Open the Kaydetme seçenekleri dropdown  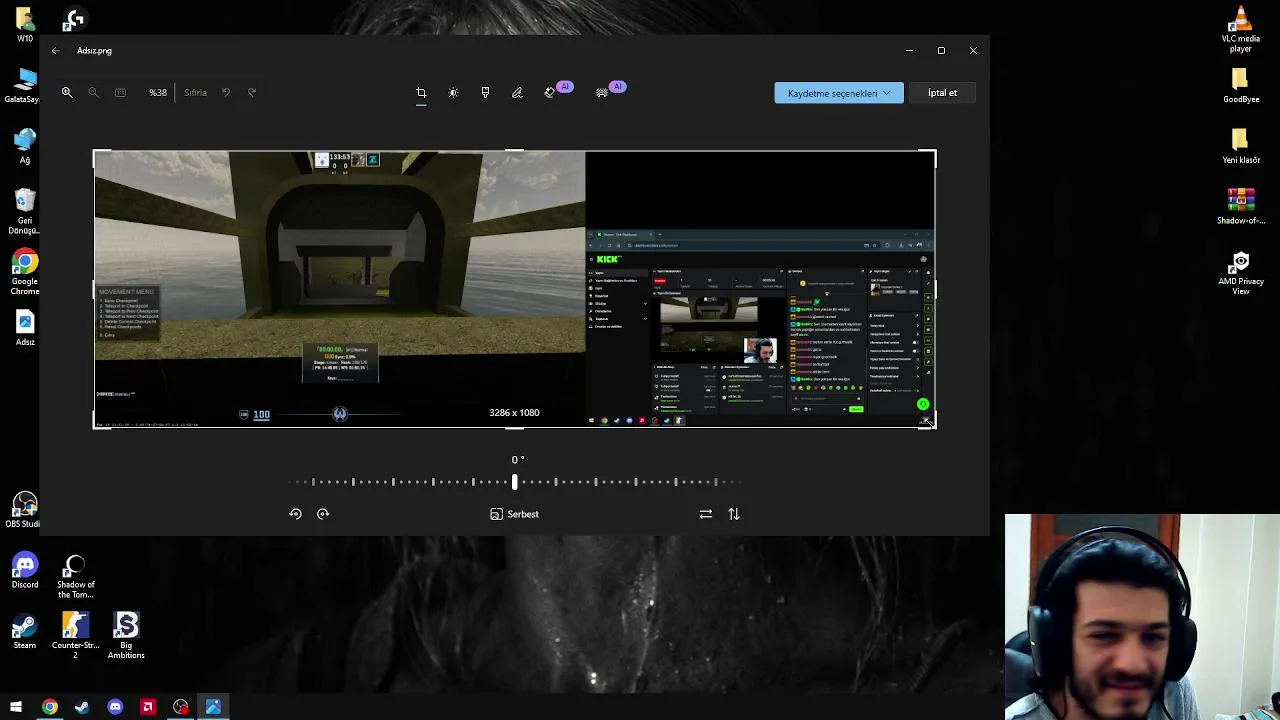(x=839, y=93)
